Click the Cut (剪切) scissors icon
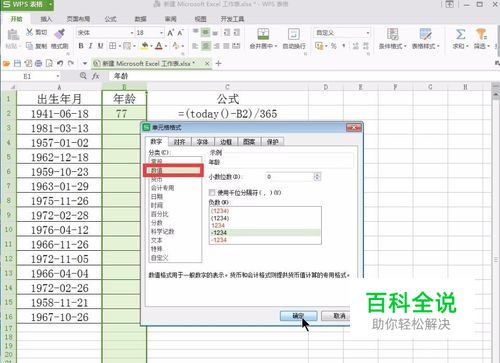Viewport: 500px width, 363px height. 30,32
